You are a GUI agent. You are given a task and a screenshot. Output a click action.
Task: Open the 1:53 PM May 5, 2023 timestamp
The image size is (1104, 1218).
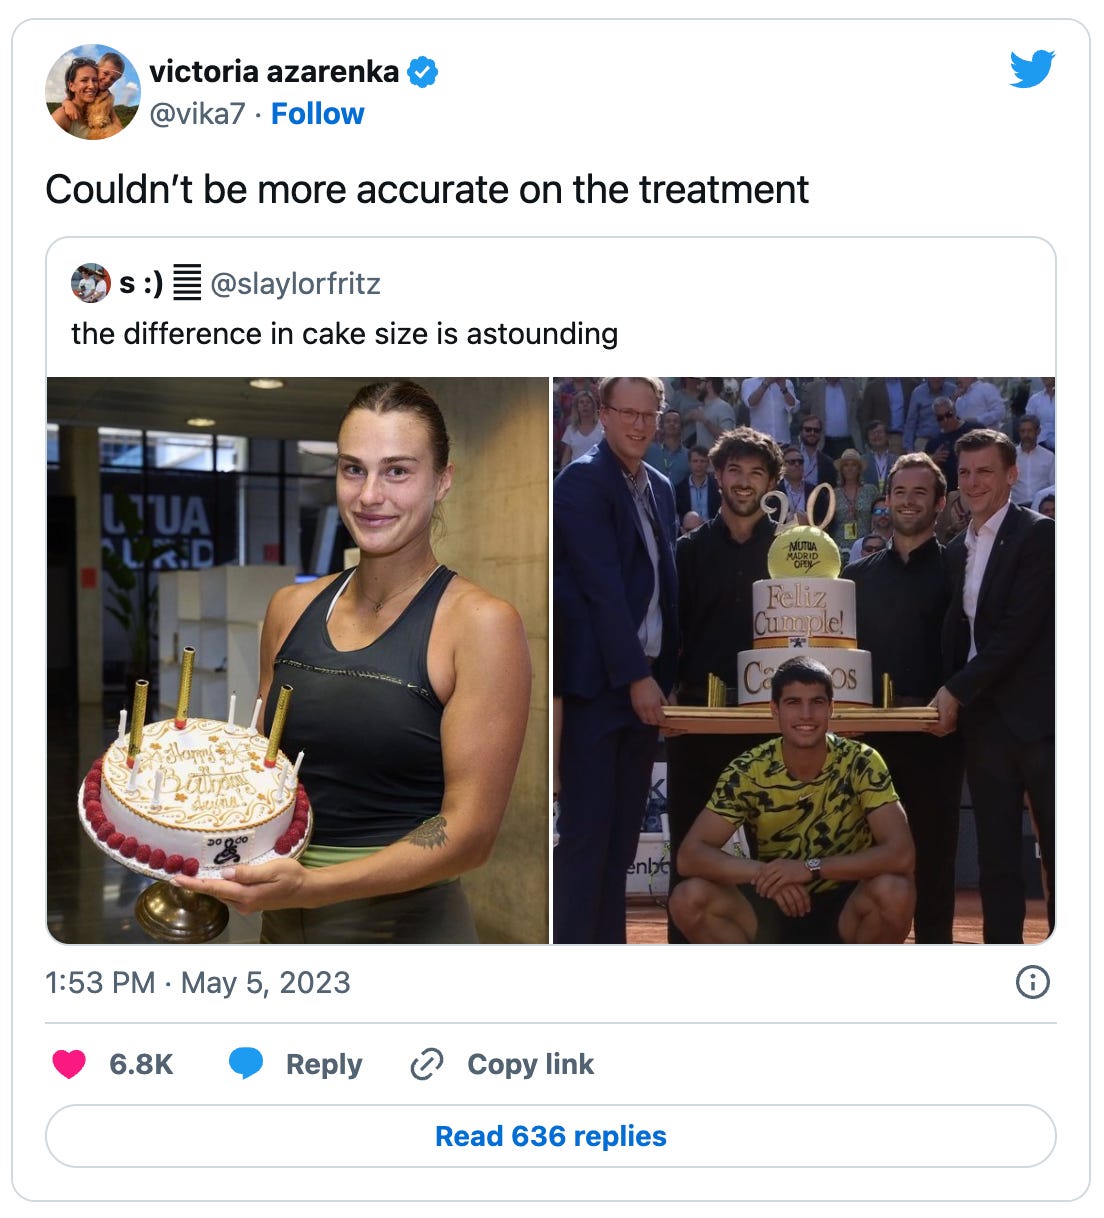198,983
